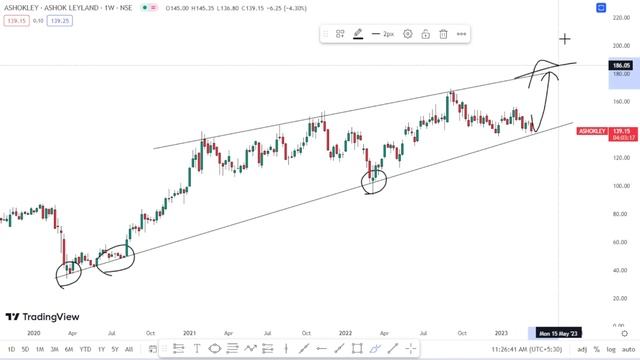Open the three-dots more menu in drawing toolbar
This screenshot has height=360, width=640.
click(x=461, y=34)
